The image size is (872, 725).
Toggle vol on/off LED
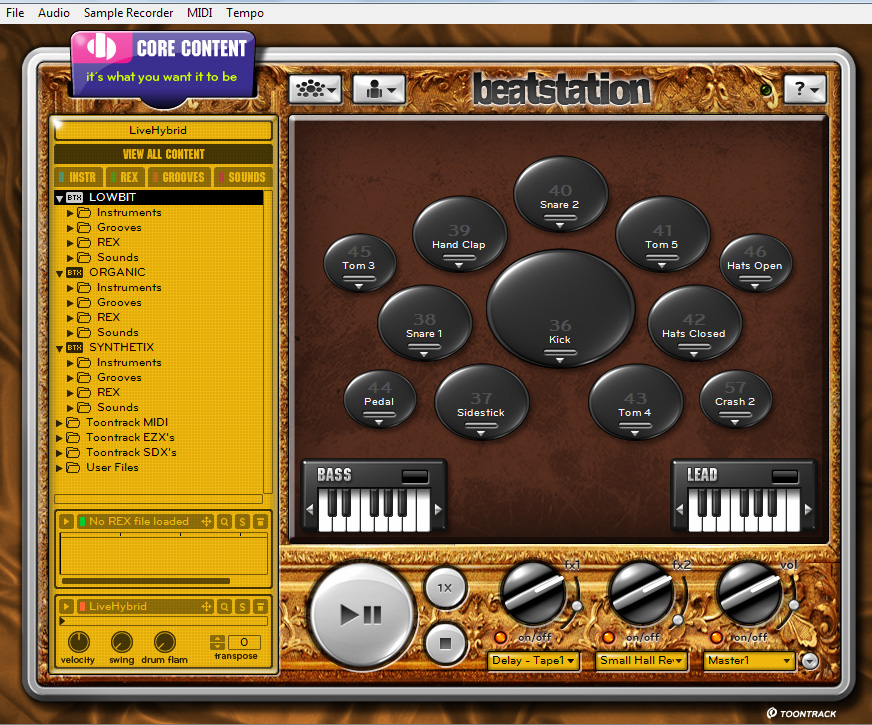[x=716, y=637]
